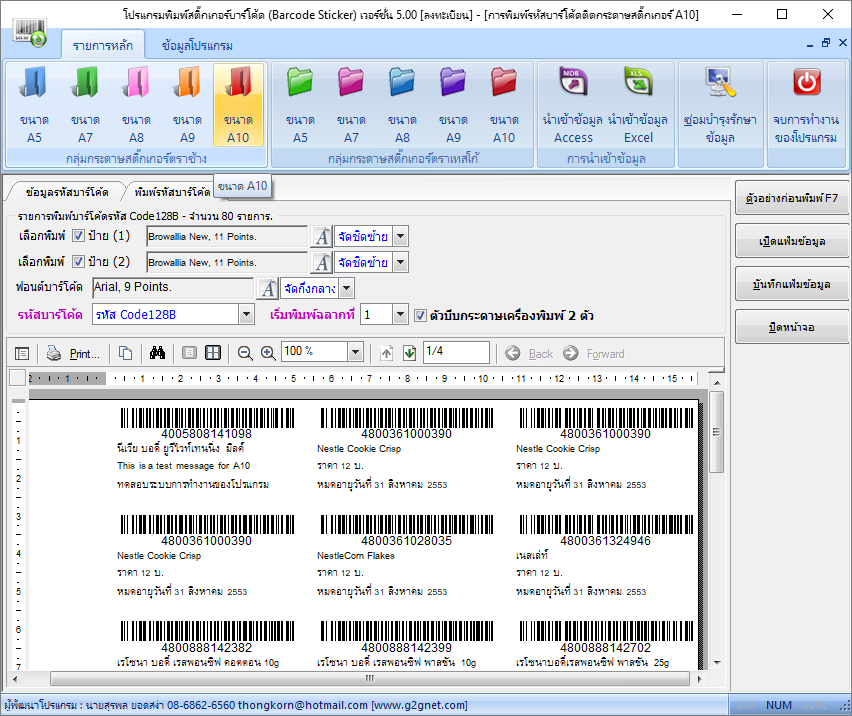The width and height of the screenshot is (852, 716).
Task: Zoom in the print preview
Action: (x=268, y=354)
